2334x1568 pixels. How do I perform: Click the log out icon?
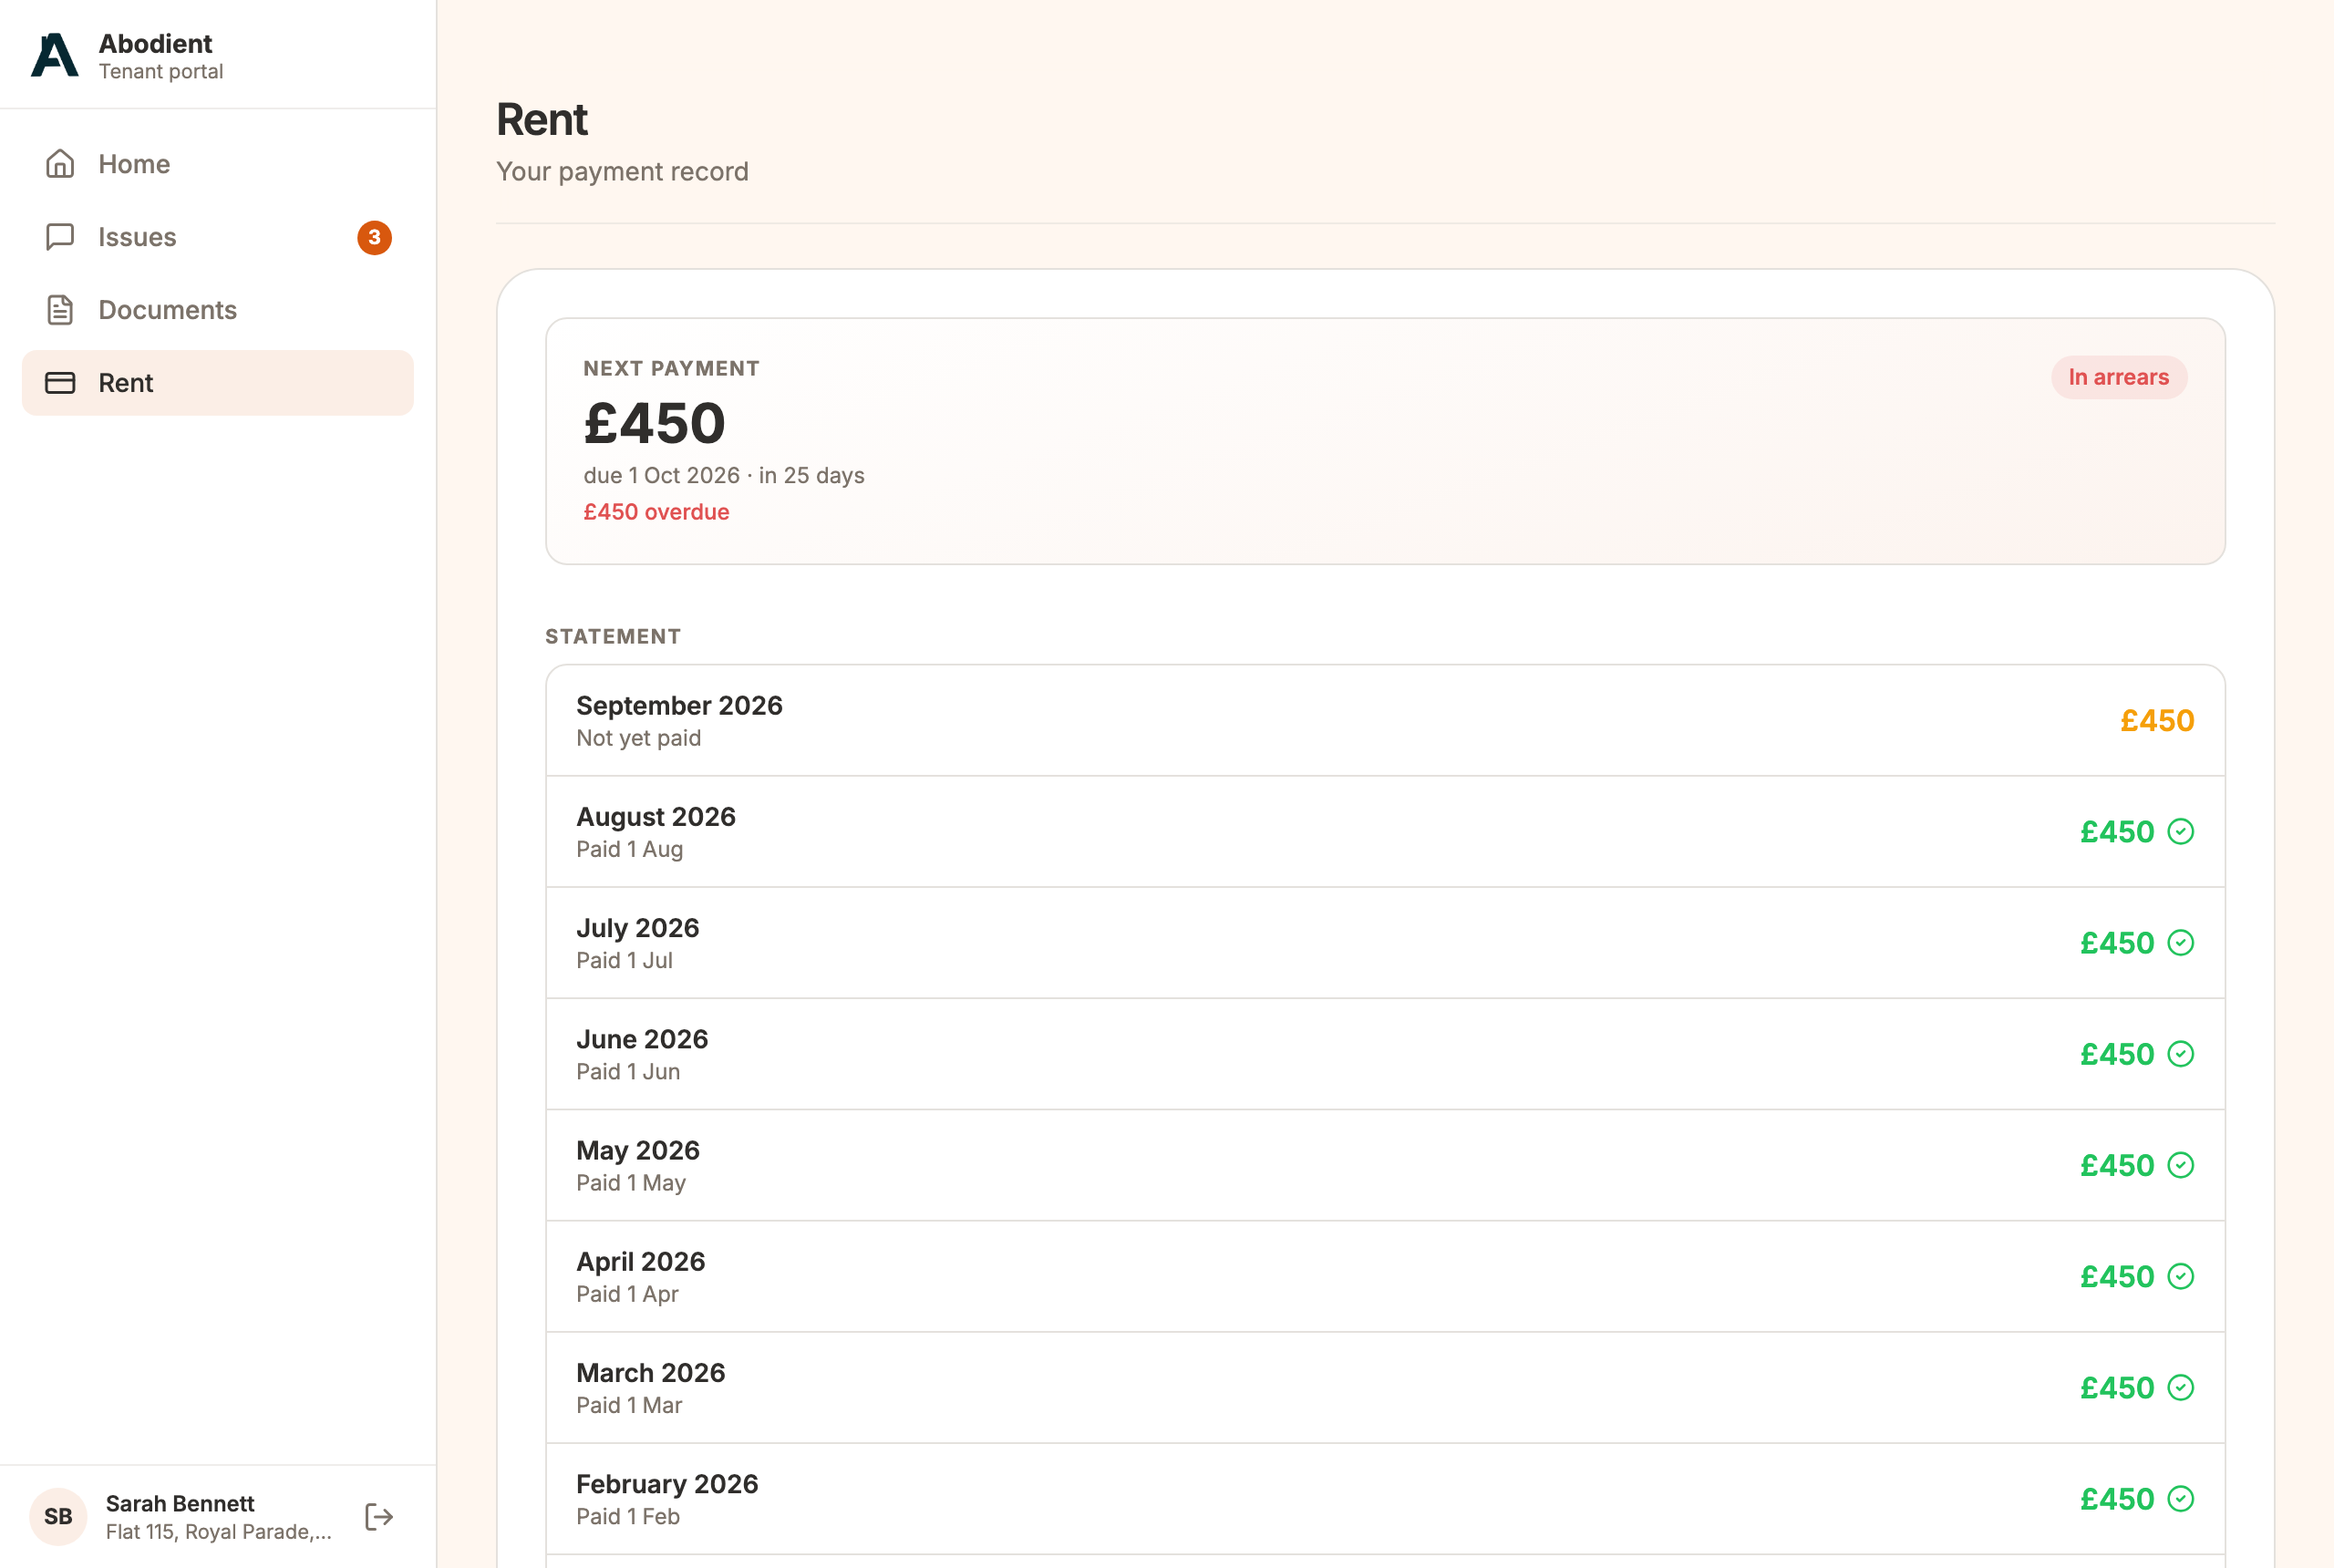[379, 1517]
